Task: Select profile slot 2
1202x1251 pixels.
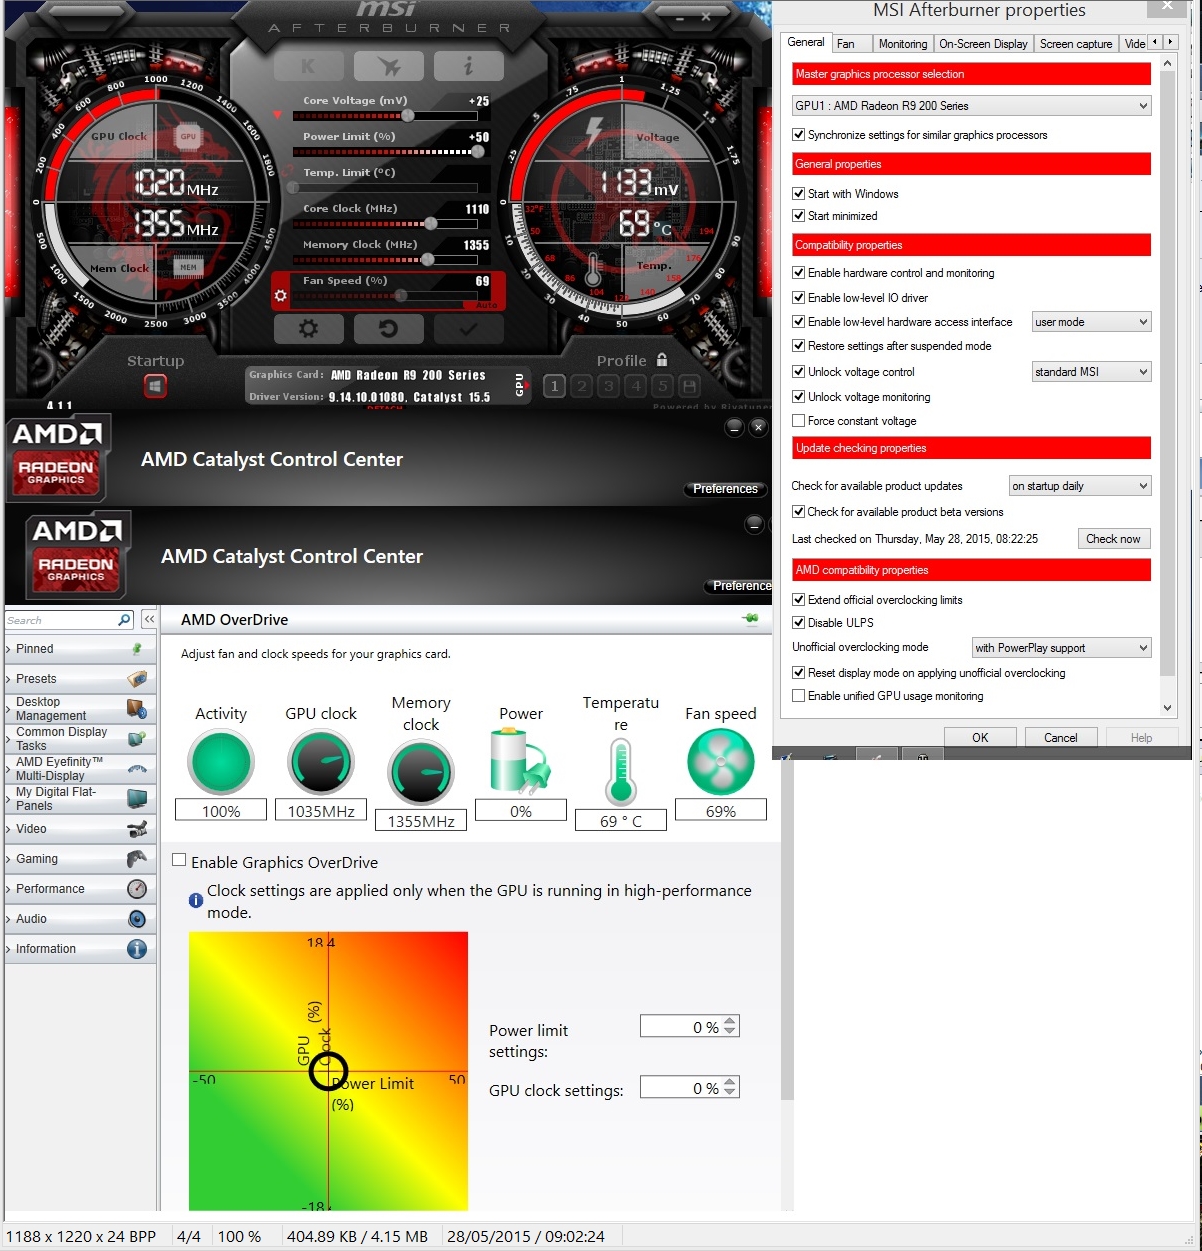Action: [582, 386]
